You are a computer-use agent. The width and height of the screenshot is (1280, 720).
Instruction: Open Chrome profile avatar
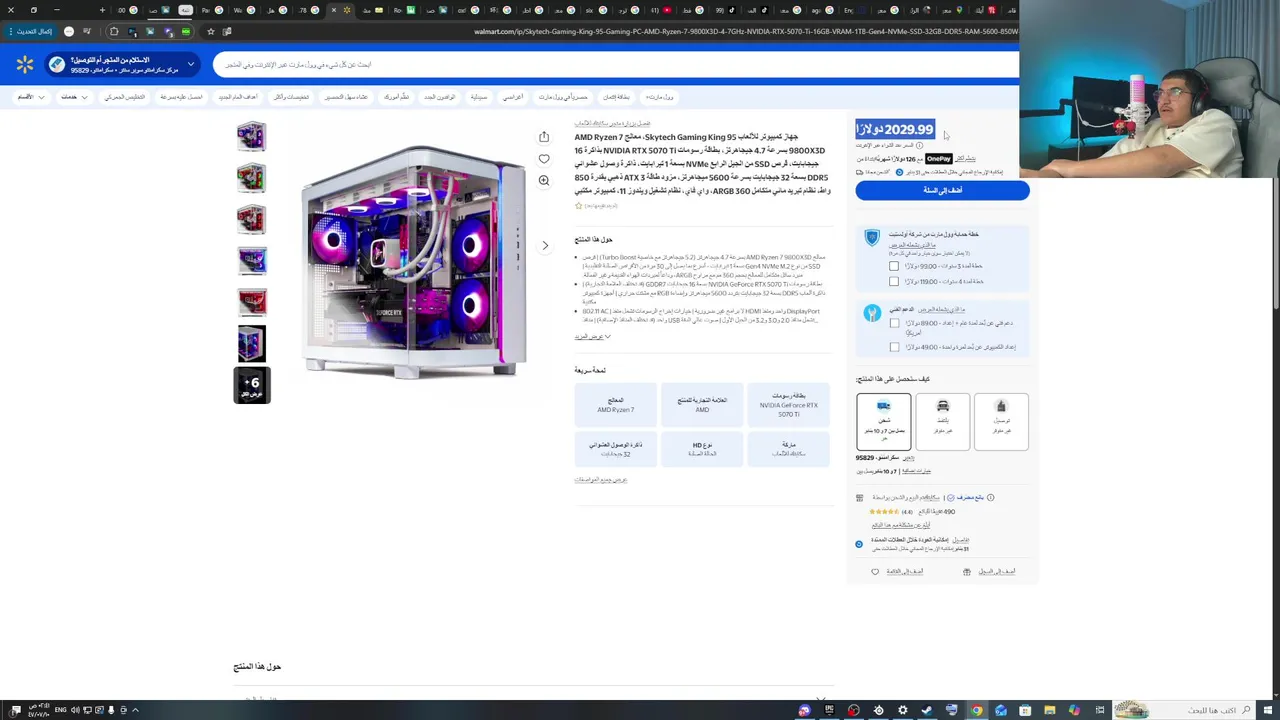coord(69,31)
